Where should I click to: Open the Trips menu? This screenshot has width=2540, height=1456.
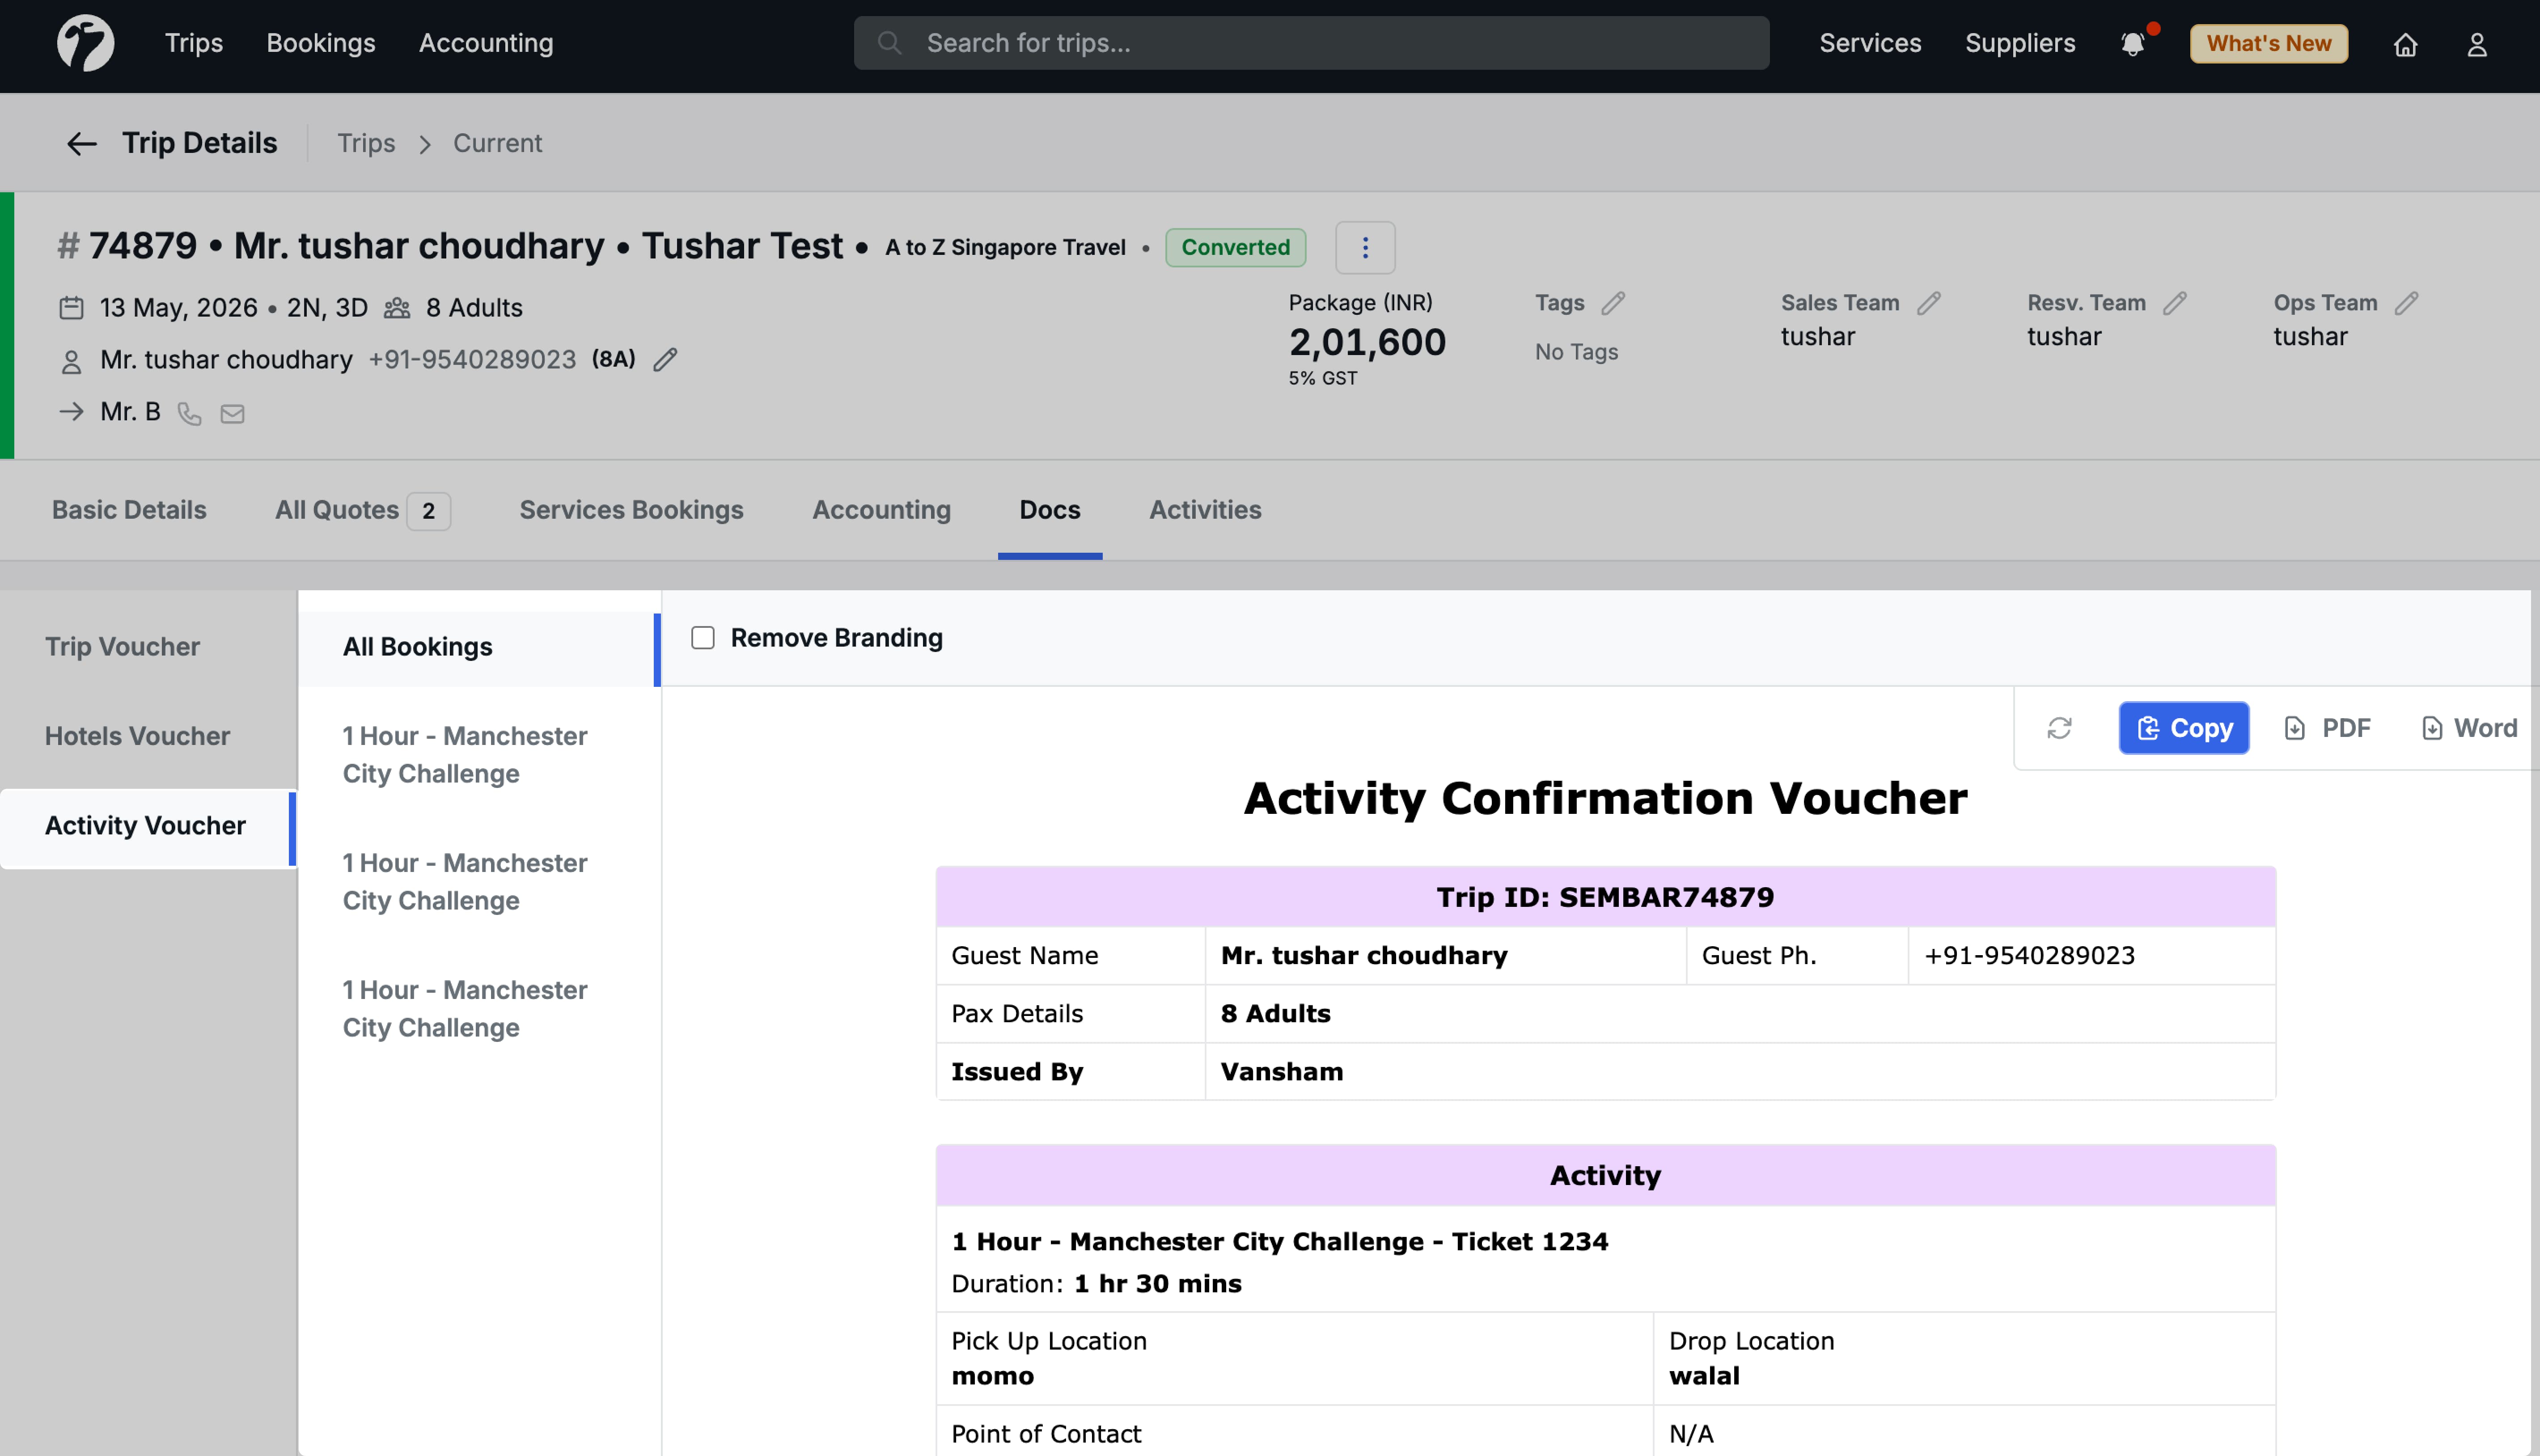194,43
